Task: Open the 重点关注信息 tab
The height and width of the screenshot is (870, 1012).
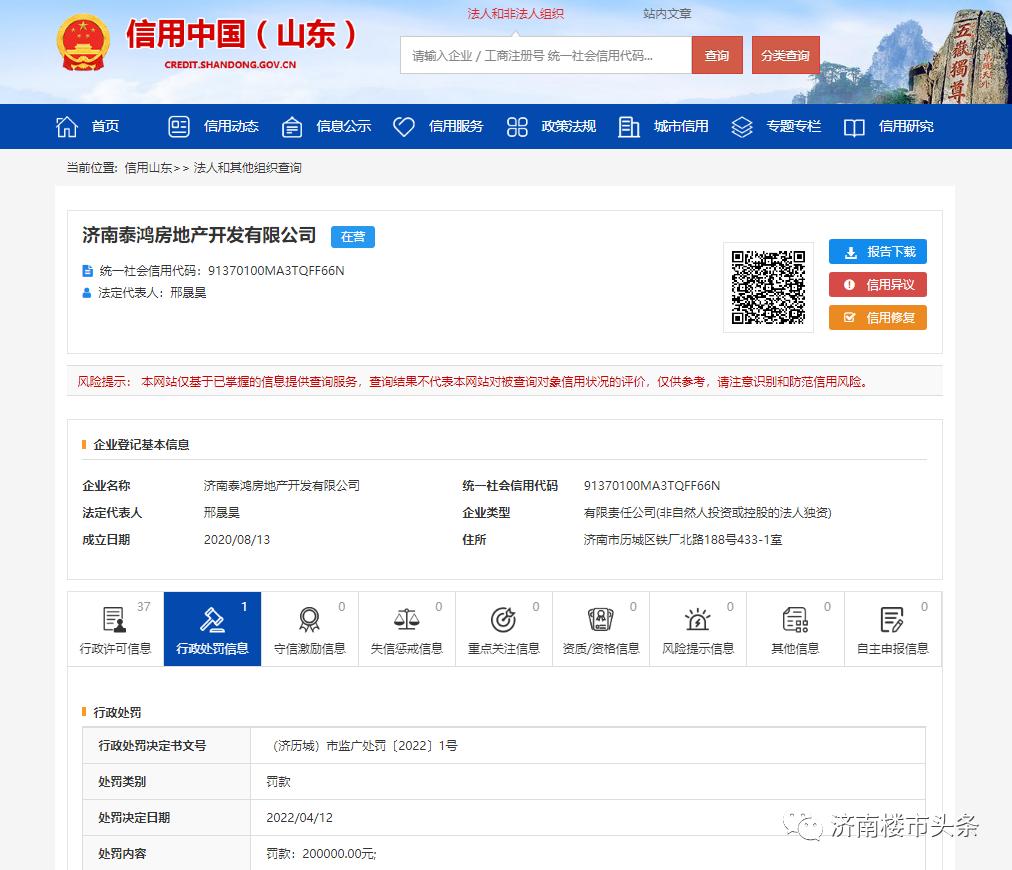Action: pos(502,628)
